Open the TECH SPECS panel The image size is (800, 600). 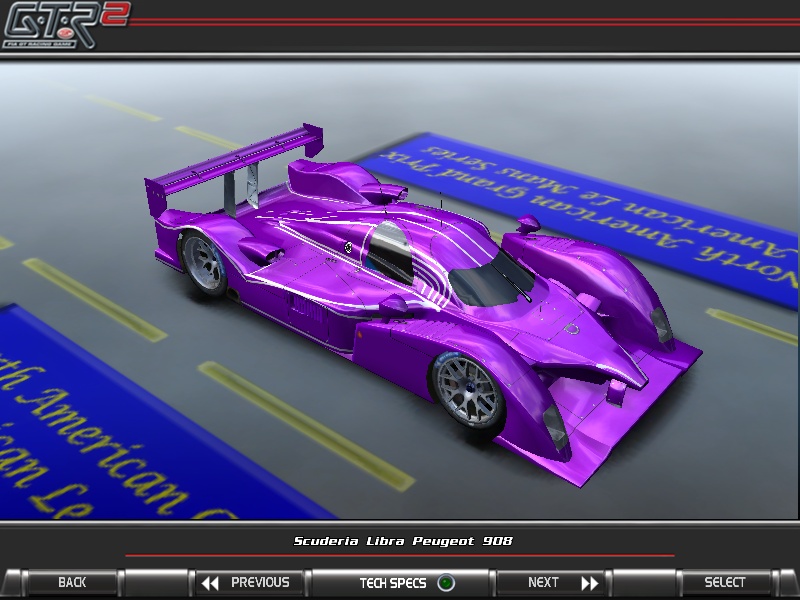tap(401, 582)
